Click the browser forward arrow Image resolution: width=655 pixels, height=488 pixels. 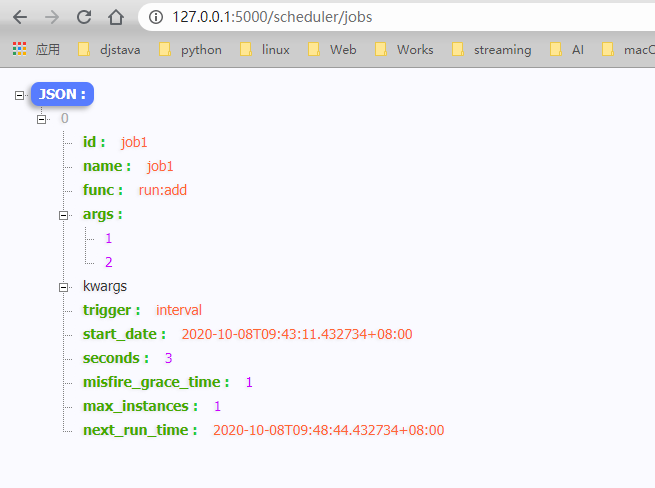52,17
